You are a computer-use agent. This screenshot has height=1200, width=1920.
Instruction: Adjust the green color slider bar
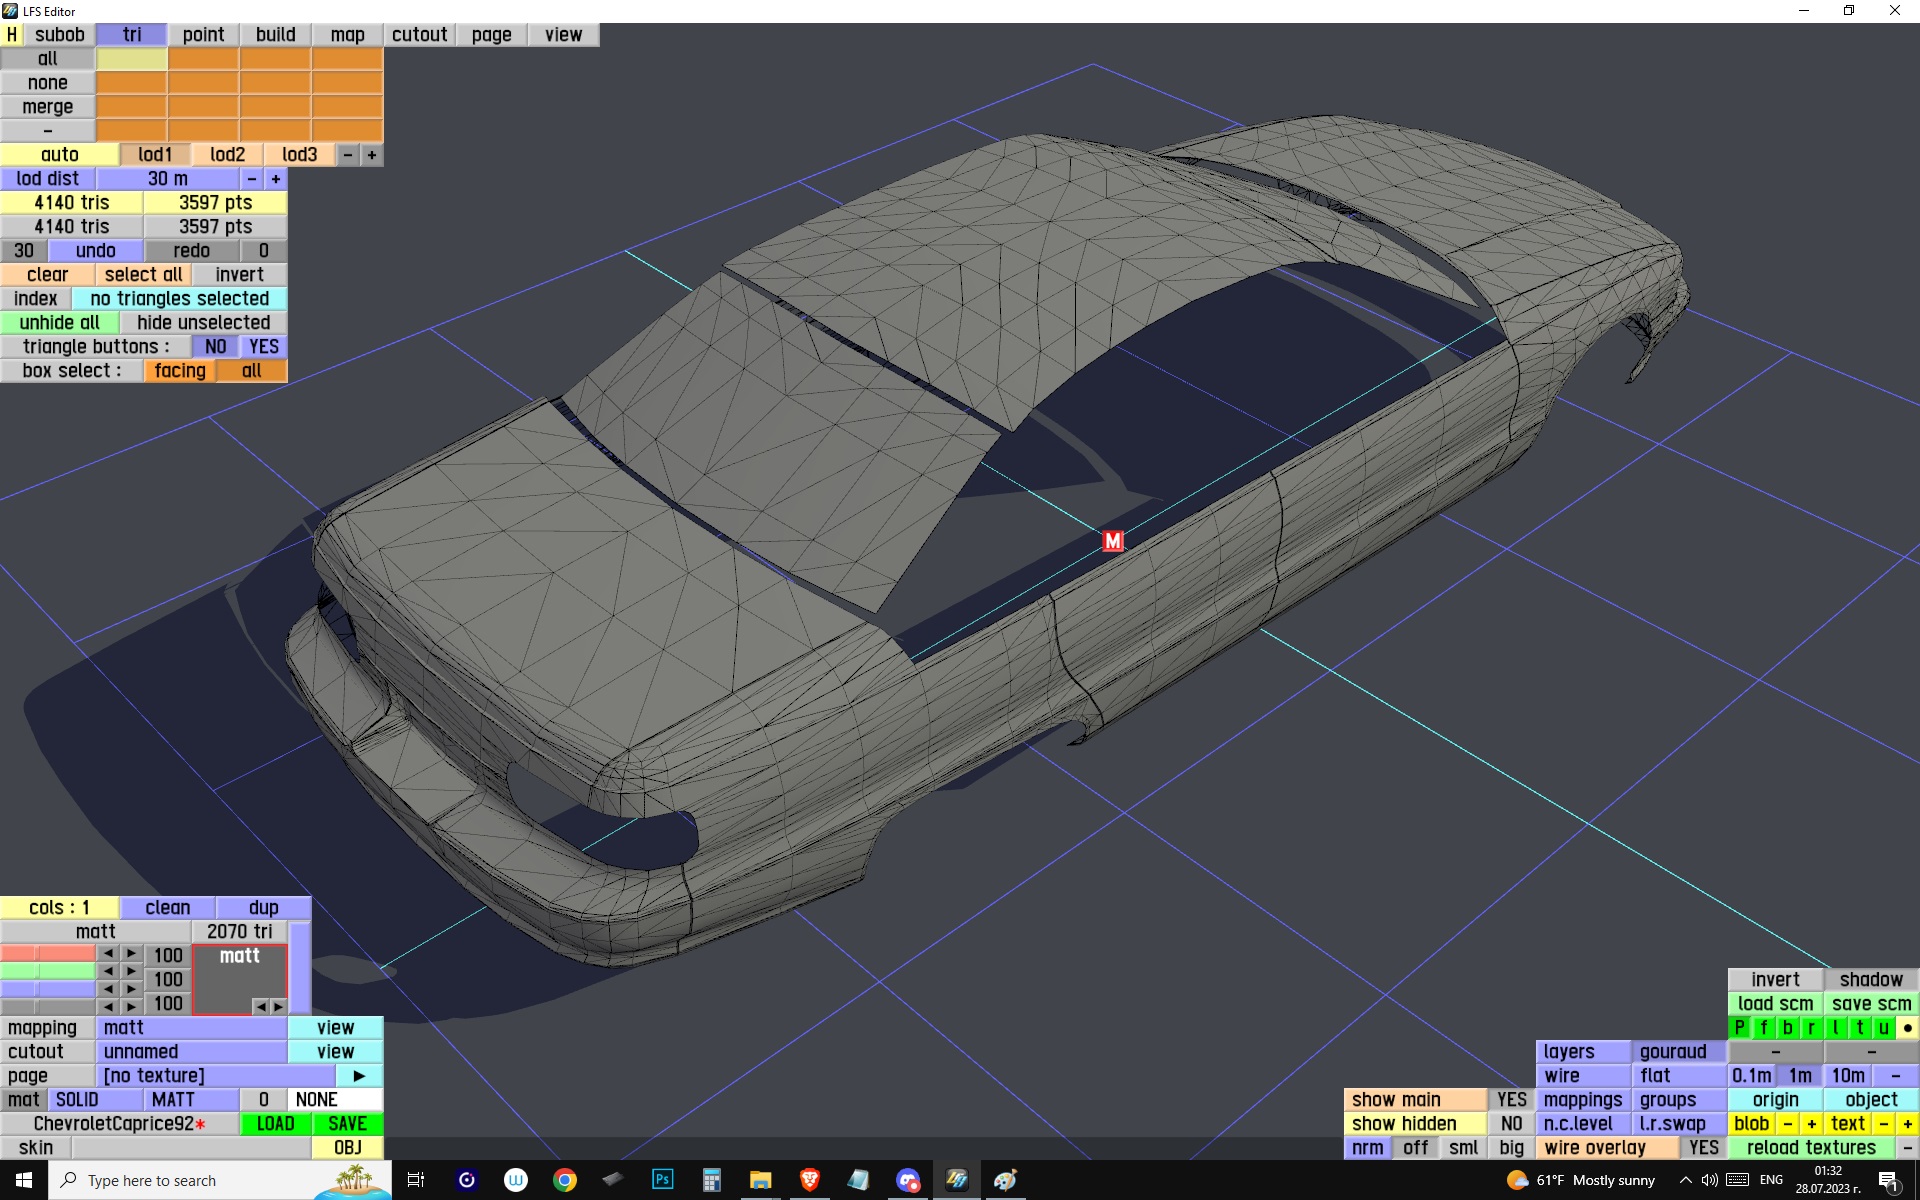tap(48, 971)
